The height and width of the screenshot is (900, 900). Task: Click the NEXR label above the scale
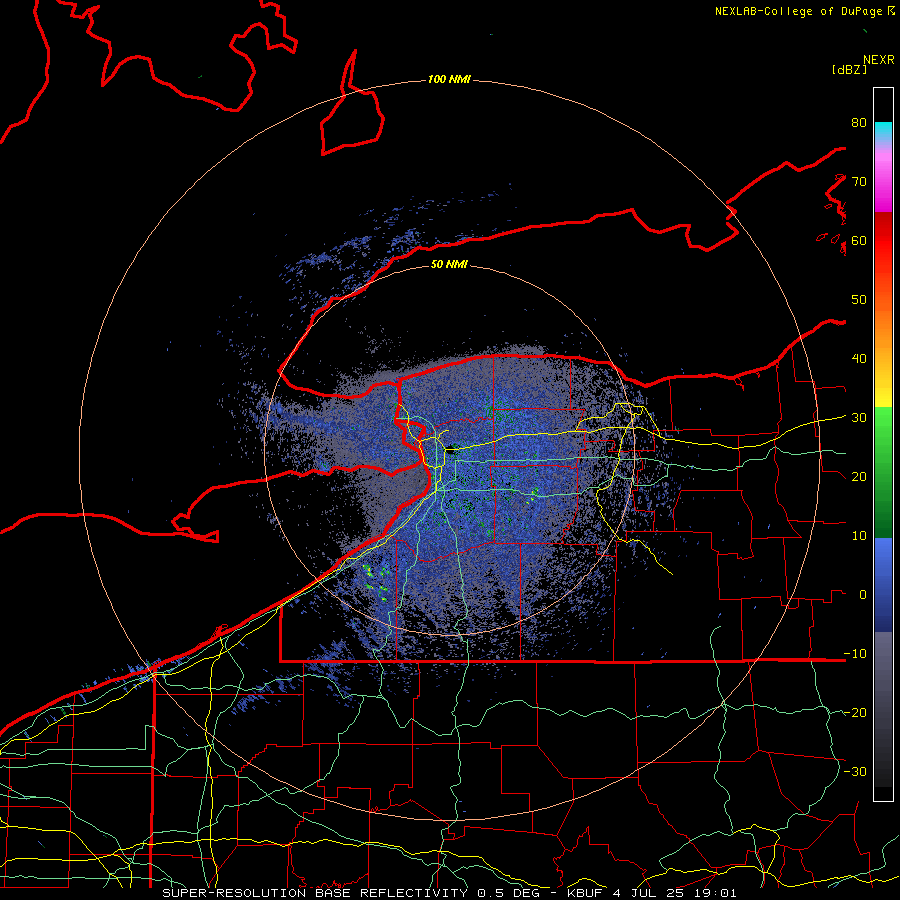pos(879,60)
